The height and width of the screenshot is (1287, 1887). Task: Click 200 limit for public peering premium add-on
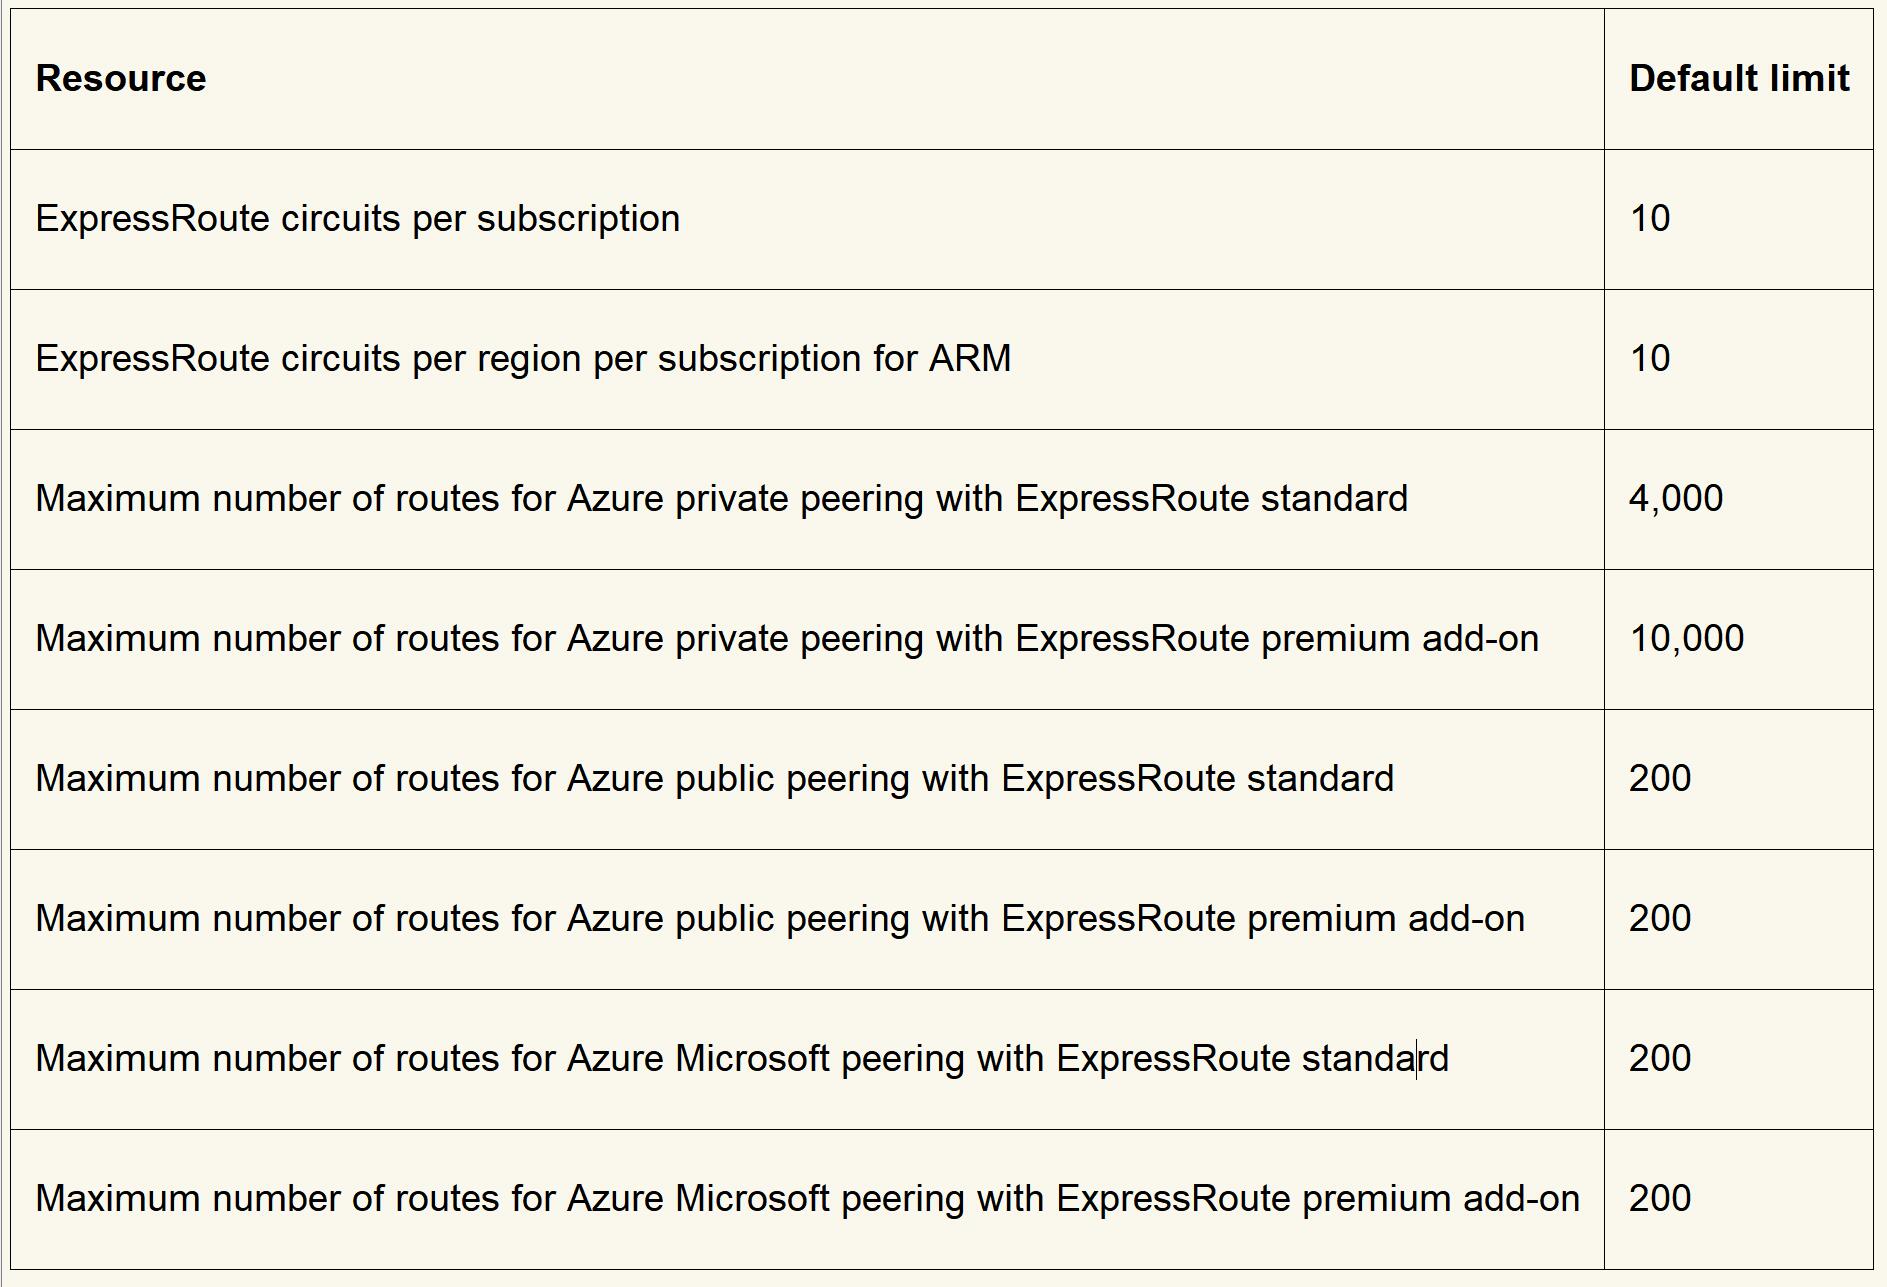tap(1659, 919)
